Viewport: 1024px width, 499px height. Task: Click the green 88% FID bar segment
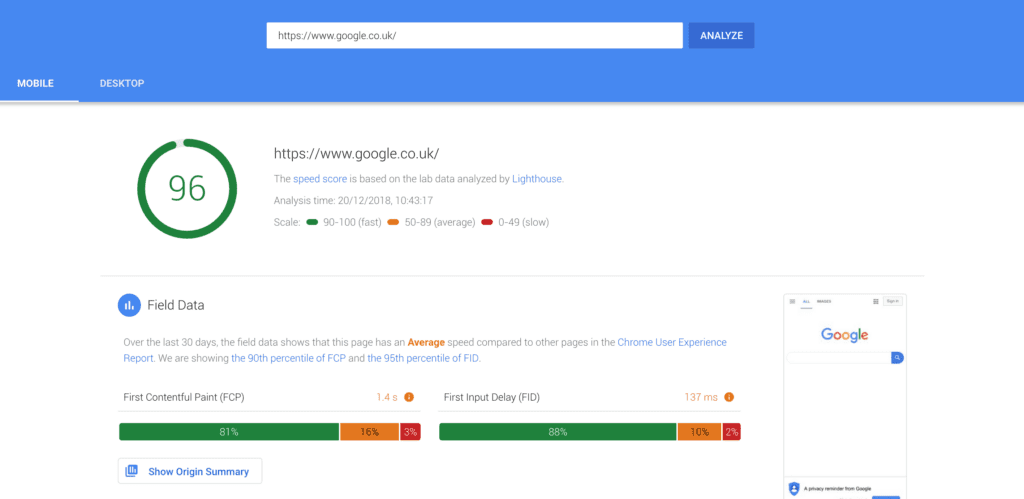557,432
